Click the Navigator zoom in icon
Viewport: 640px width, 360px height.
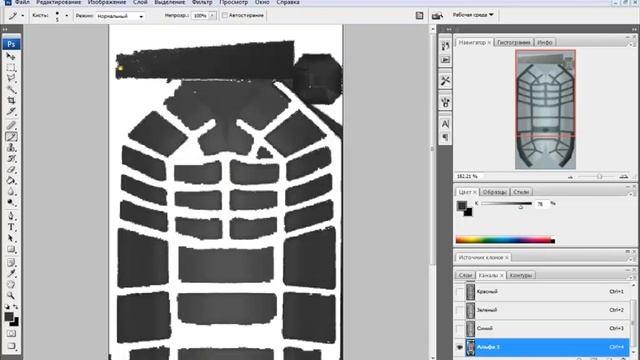(624, 176)
